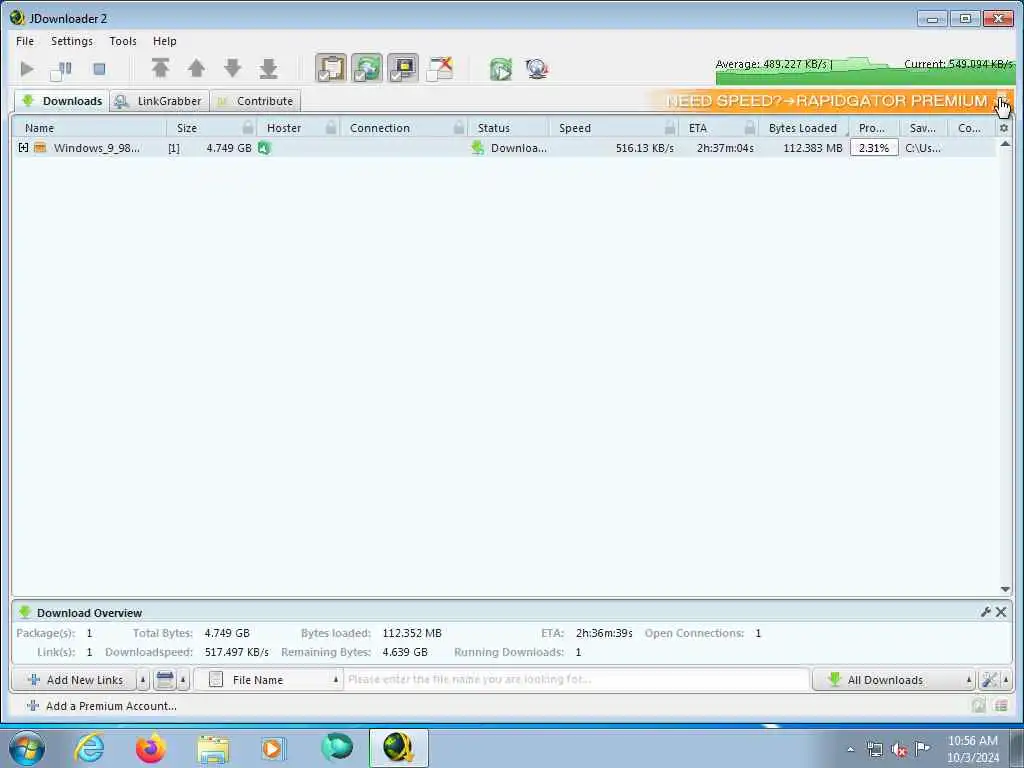Toggle lock on the Connection column

(x=459, y=128)
